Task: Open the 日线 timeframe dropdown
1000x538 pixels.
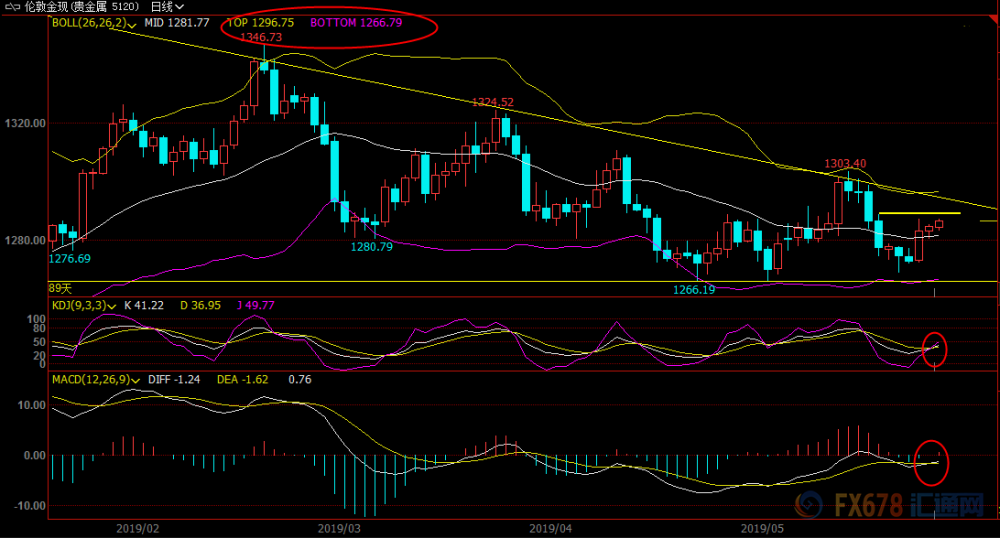Action: click(167, 7)
